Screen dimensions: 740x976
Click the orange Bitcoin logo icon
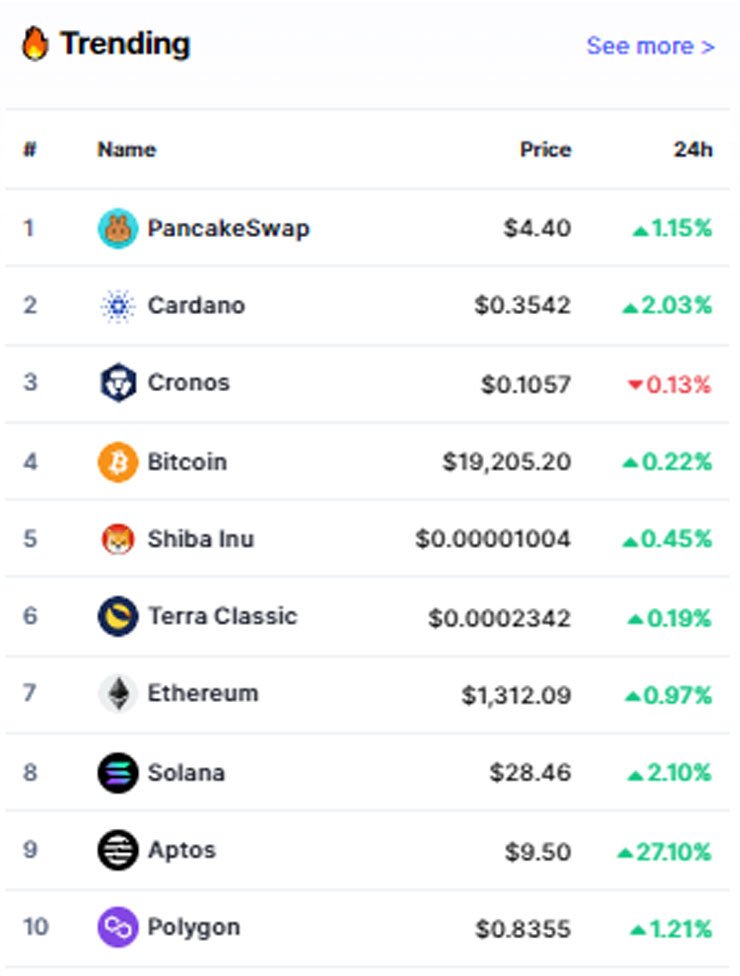click(118, 462)
